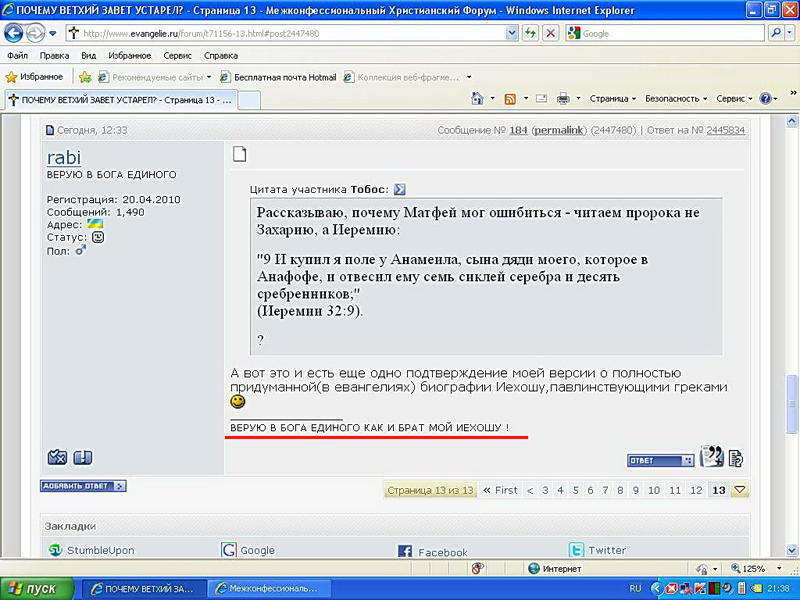Click the StumbleUpon bookmark icon

(56, 550)
